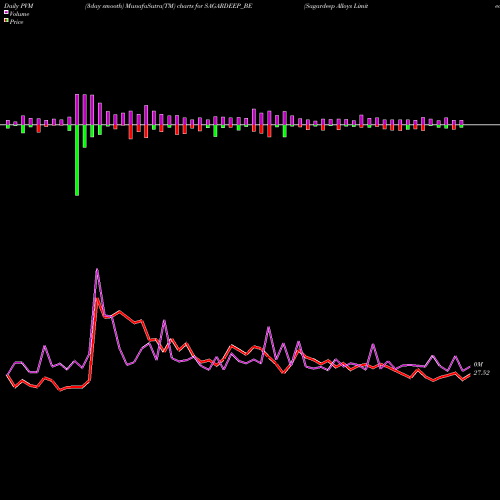Click the Daily PVM title text

tap(19, 6)
